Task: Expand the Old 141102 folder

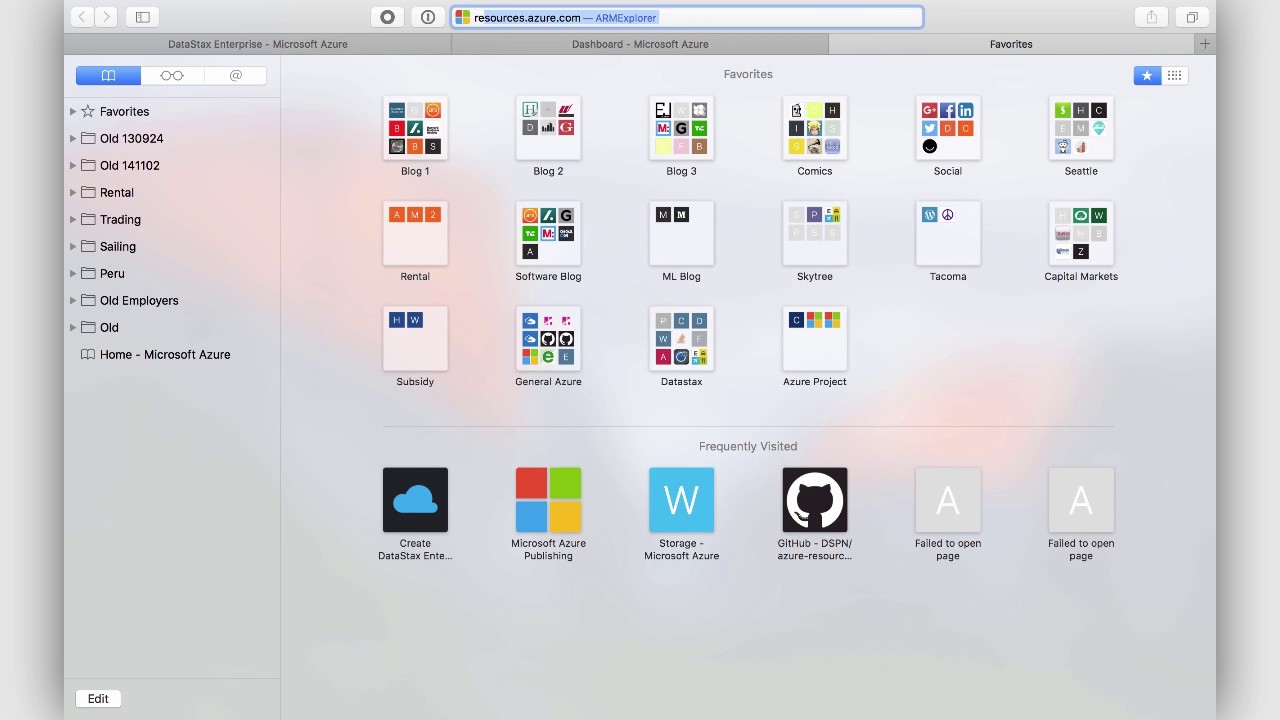Action: [x=73, y=165]
